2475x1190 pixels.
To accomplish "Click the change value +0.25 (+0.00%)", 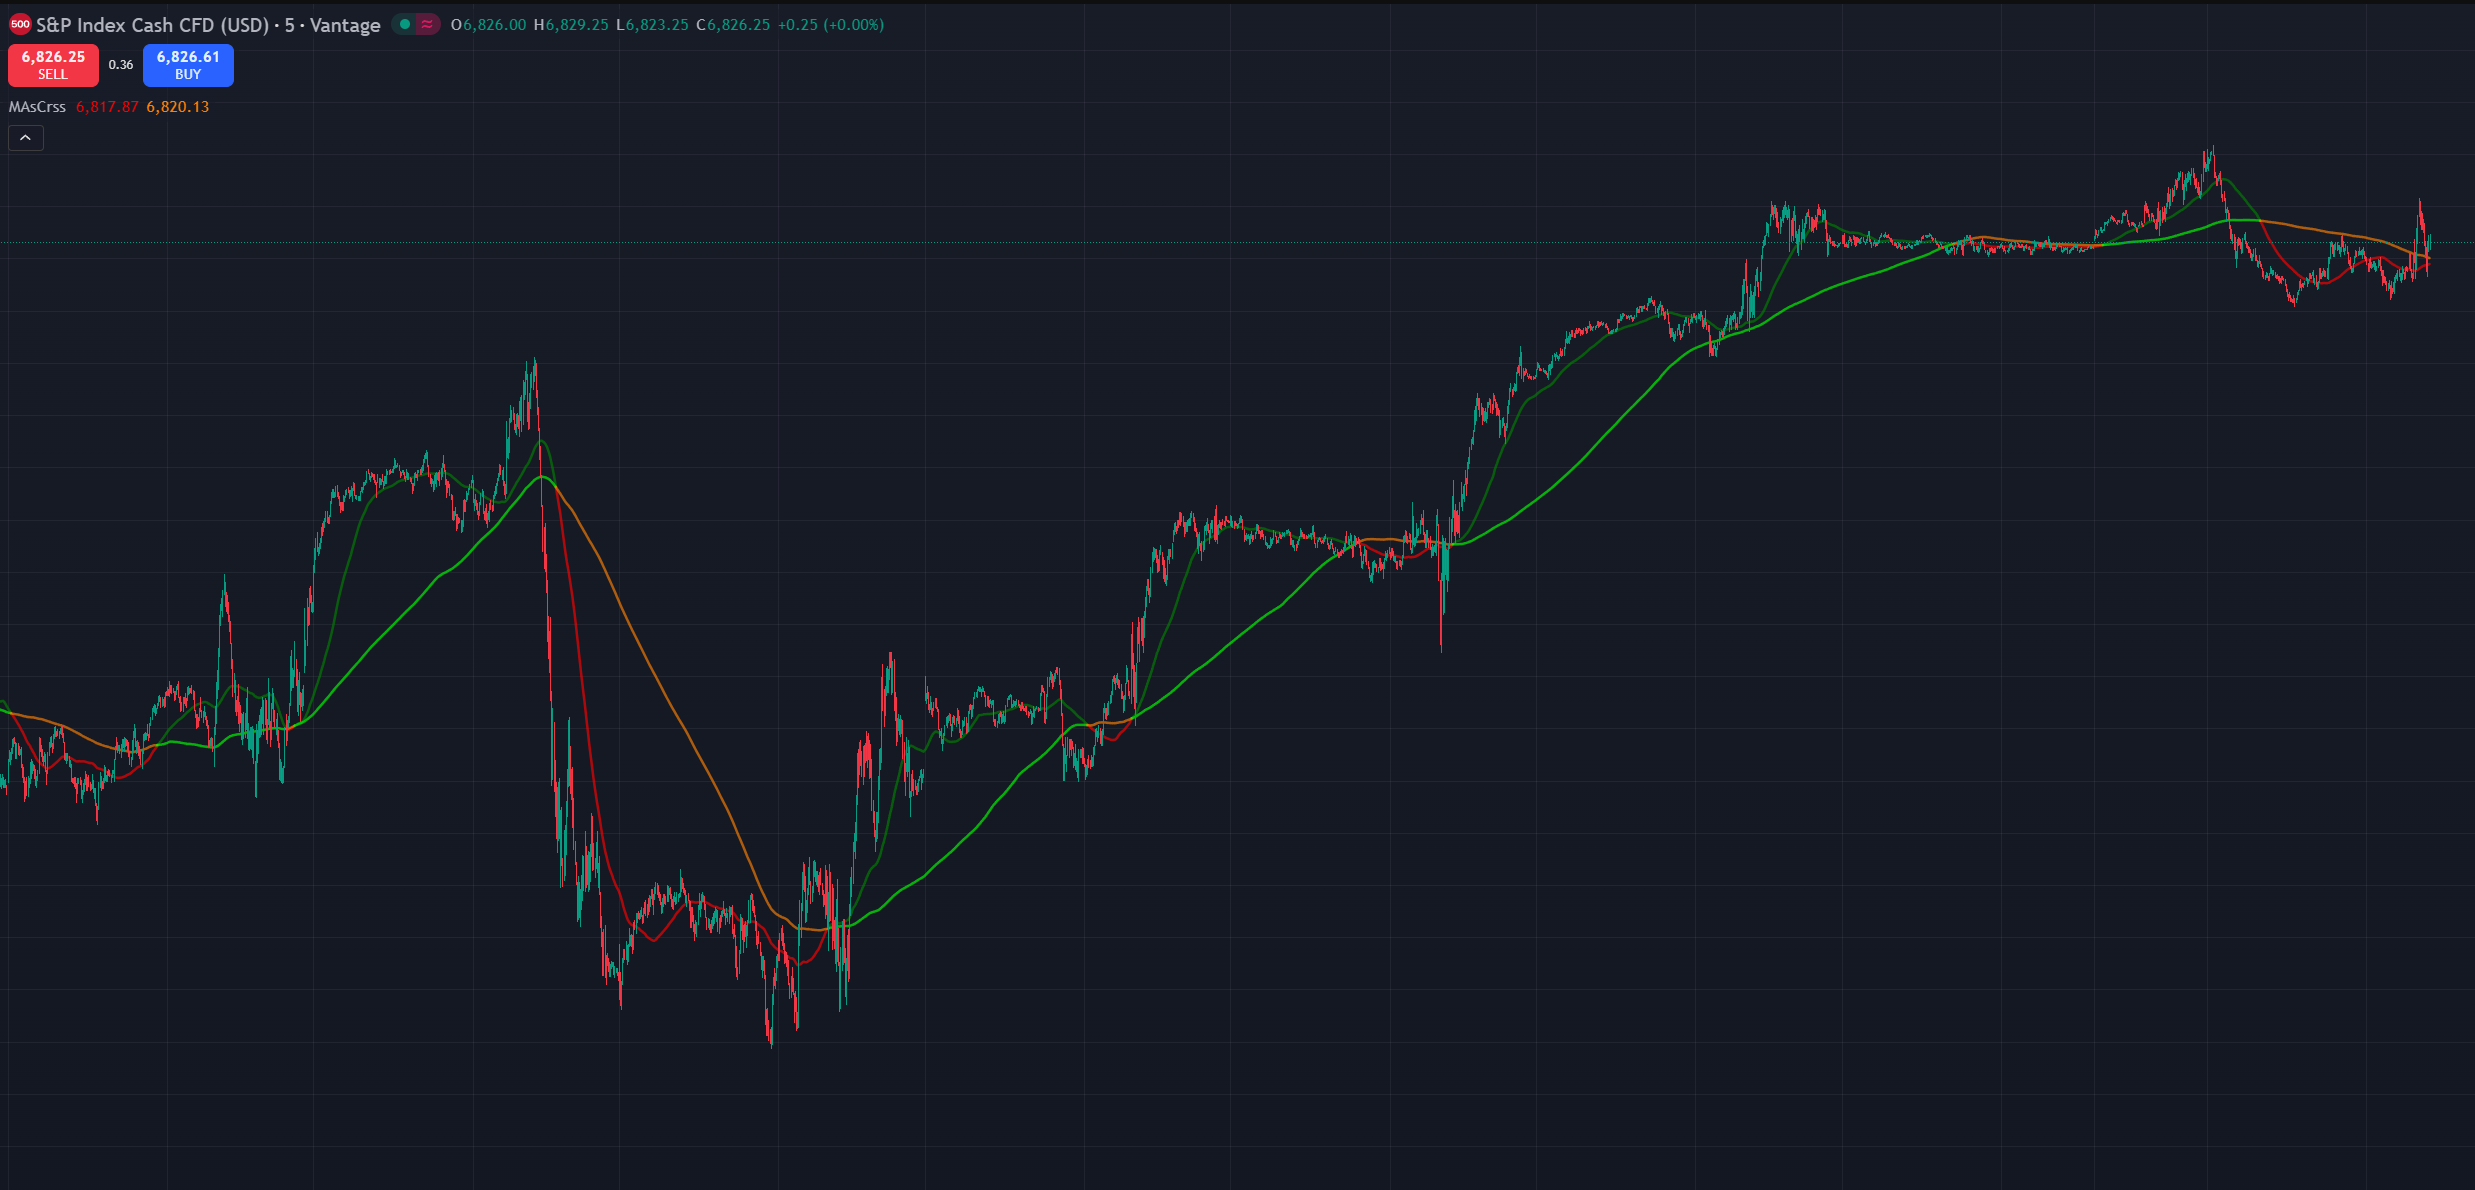I will [x=831, y=25].
